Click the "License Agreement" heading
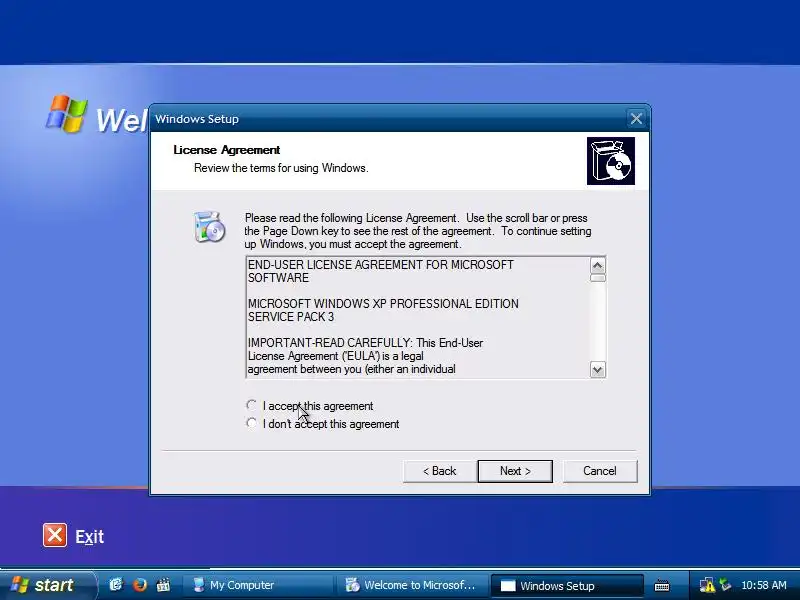800x600 pixels. click(227, 150)
